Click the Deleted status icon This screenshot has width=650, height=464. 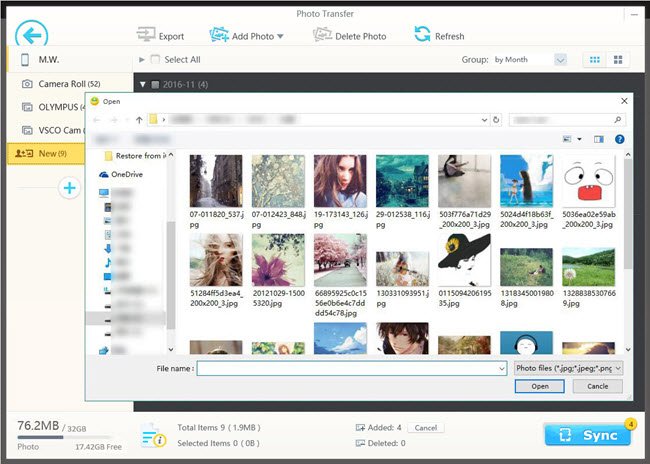(360, 443)
